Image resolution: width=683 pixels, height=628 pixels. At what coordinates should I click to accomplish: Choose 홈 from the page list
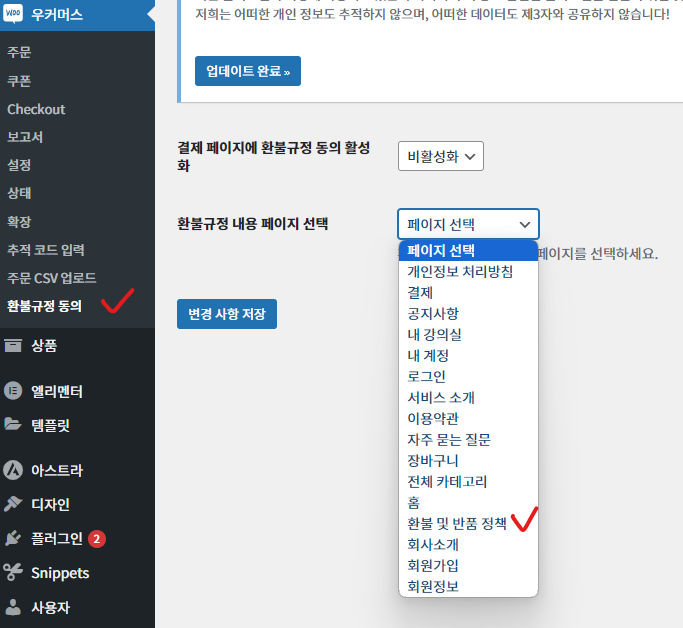point(468,503)
